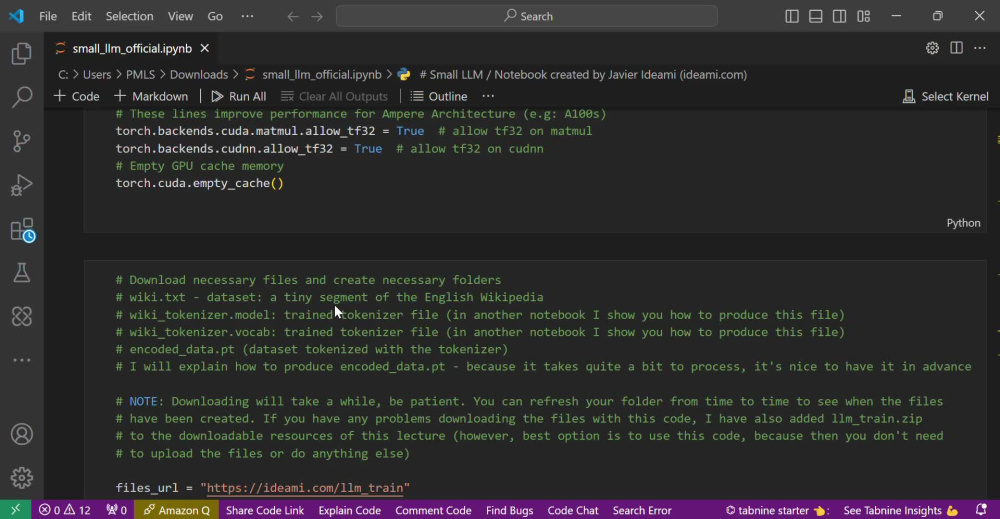
Task: Click Comment Code in status bar
Action: pos(433,510)
